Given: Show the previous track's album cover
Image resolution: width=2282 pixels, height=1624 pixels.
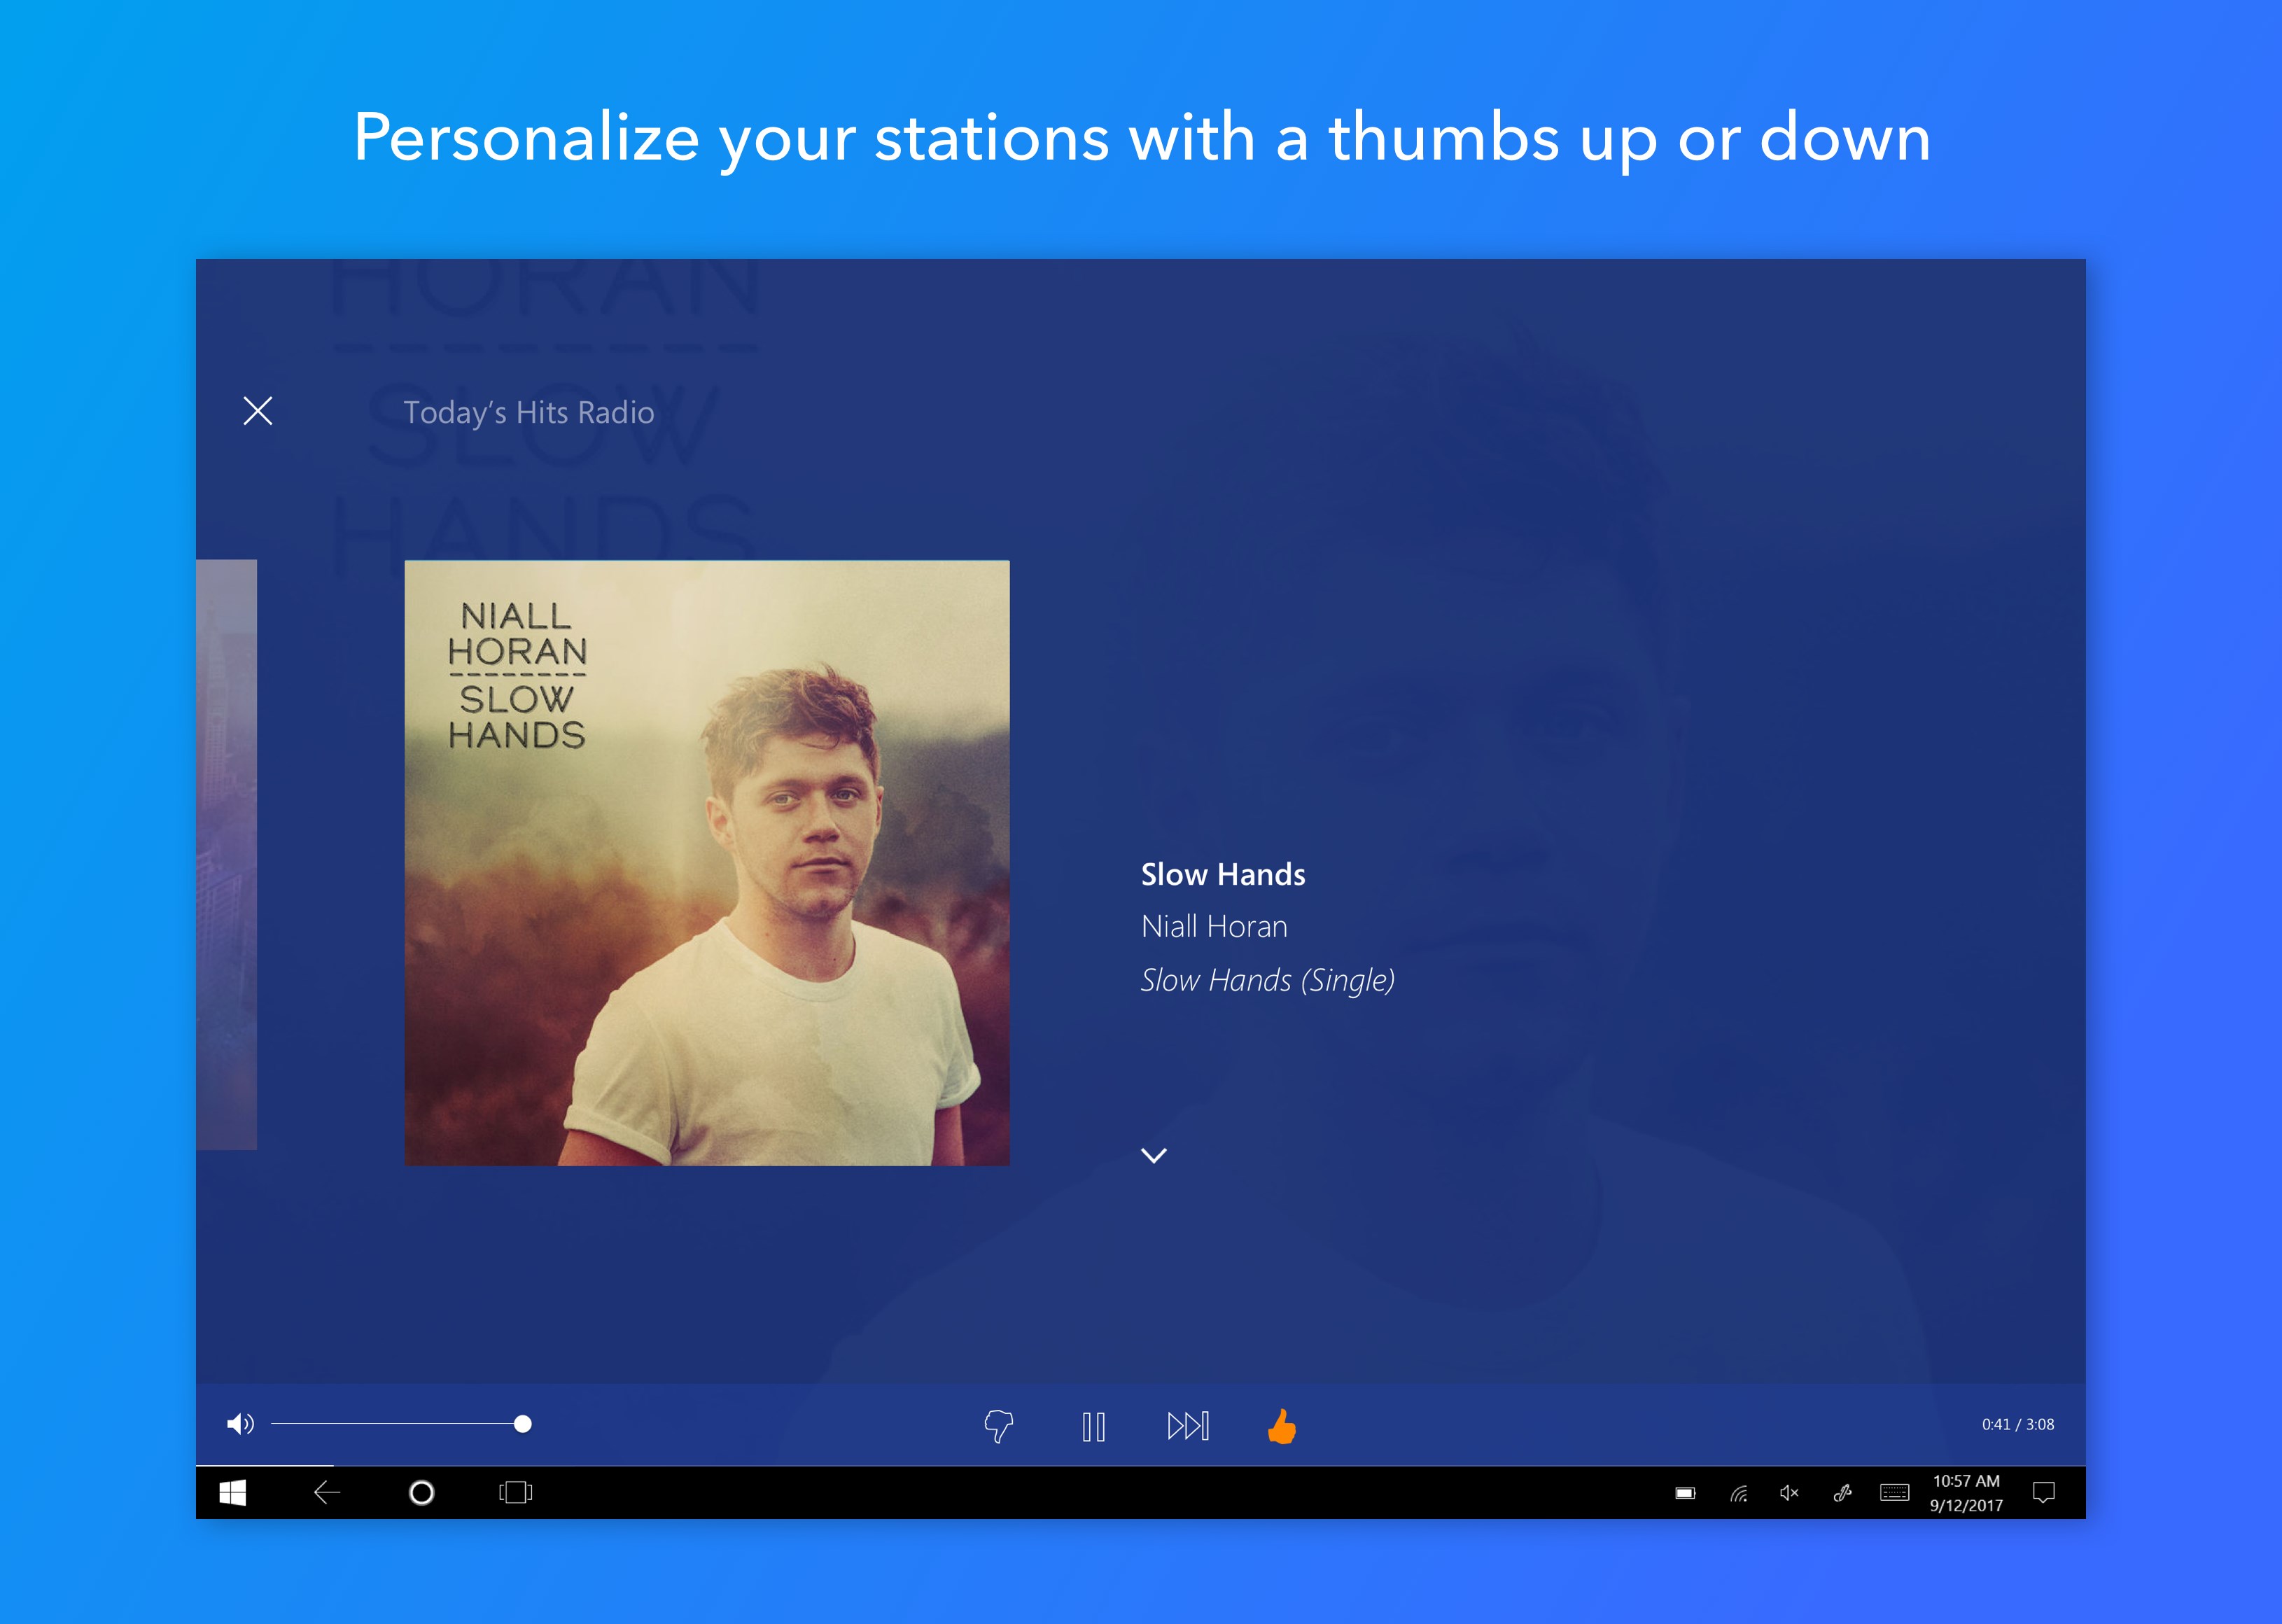Looking at the screenshot, I should 227,855.
